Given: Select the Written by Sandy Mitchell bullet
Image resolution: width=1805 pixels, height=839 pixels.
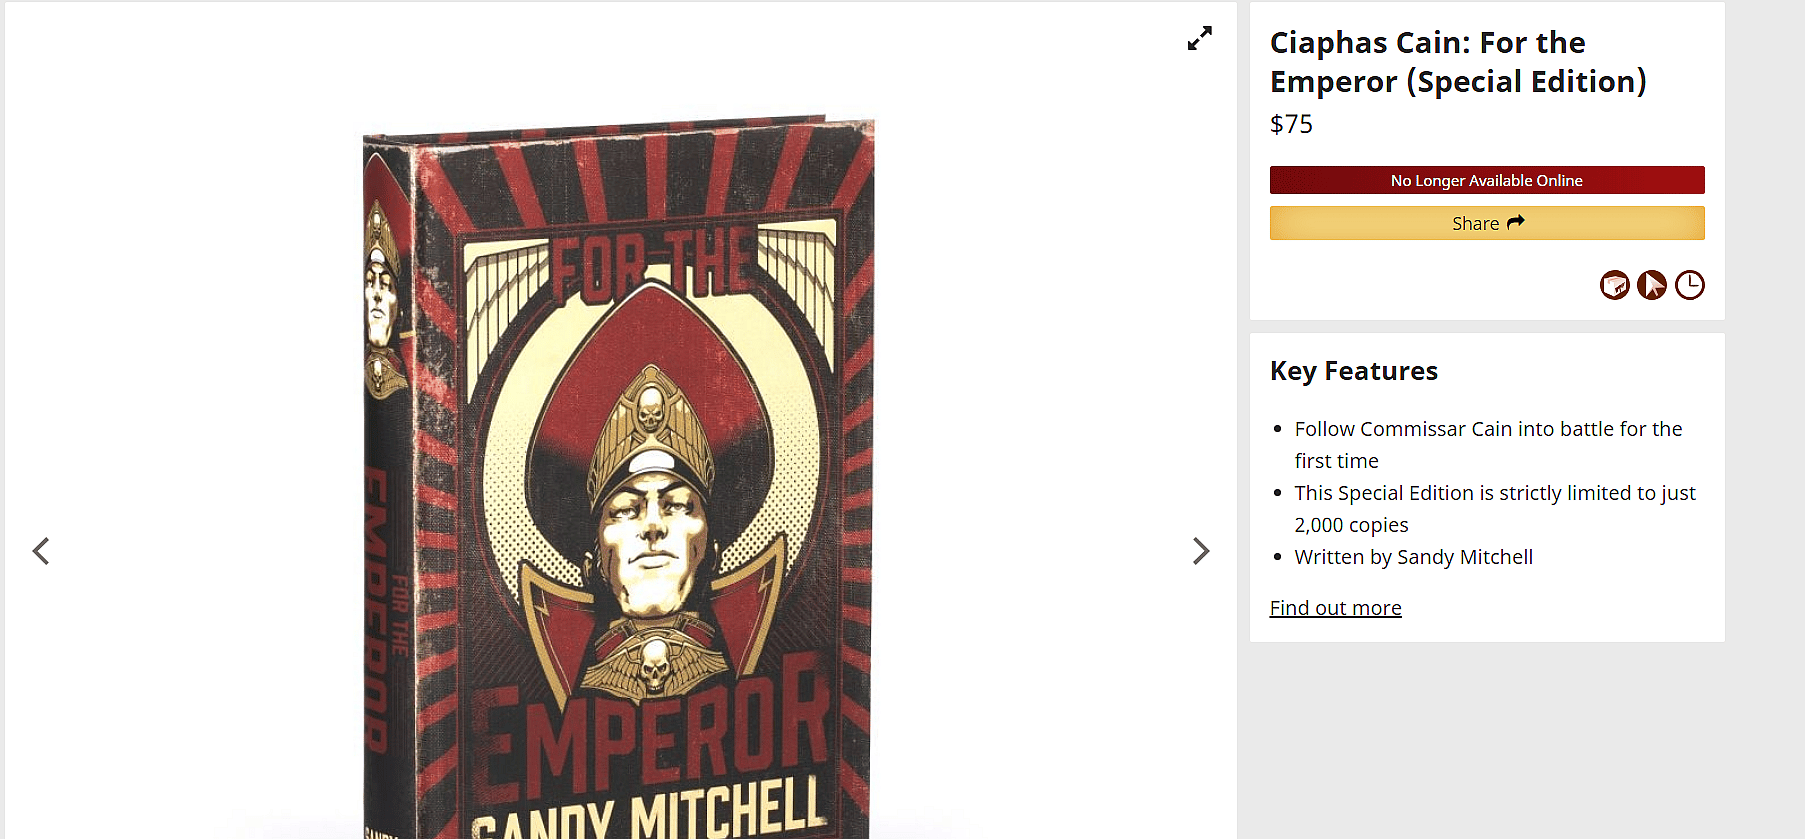Looking at the screenshot, I should 1413,557.
